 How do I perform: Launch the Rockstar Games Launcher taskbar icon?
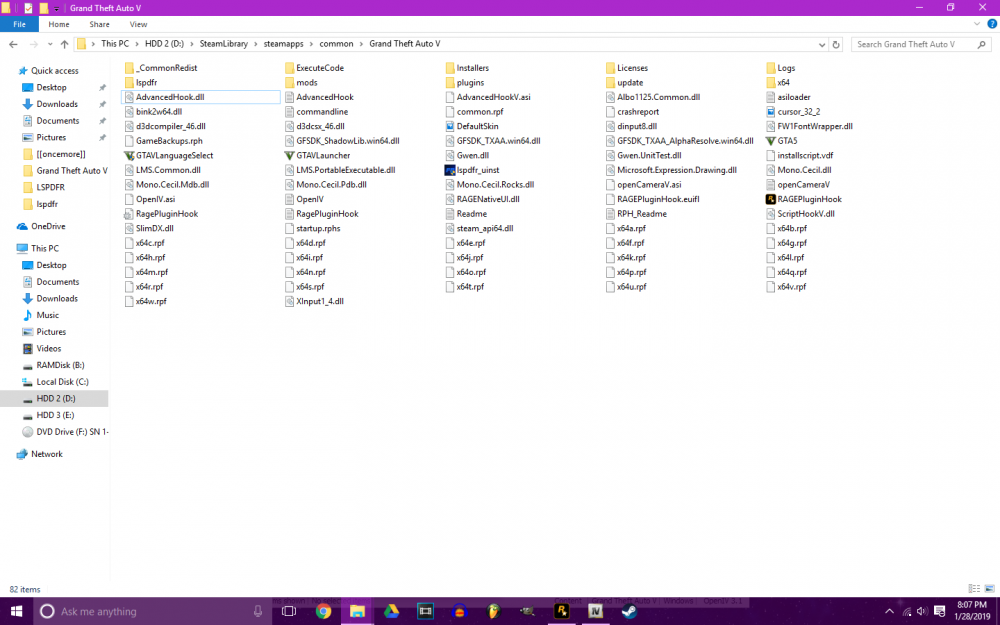point(561,611)
